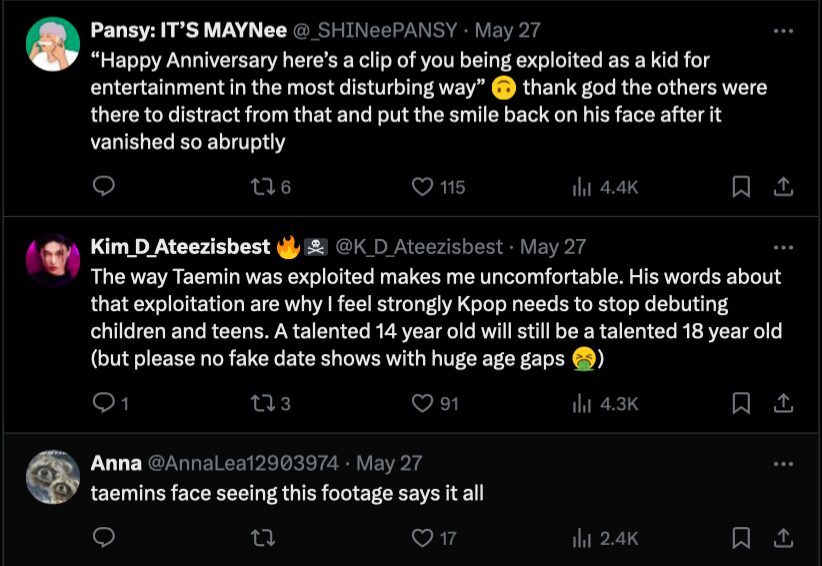
Task: Open the May 27 timestamp on Anna's tweet
Action: 390,463
